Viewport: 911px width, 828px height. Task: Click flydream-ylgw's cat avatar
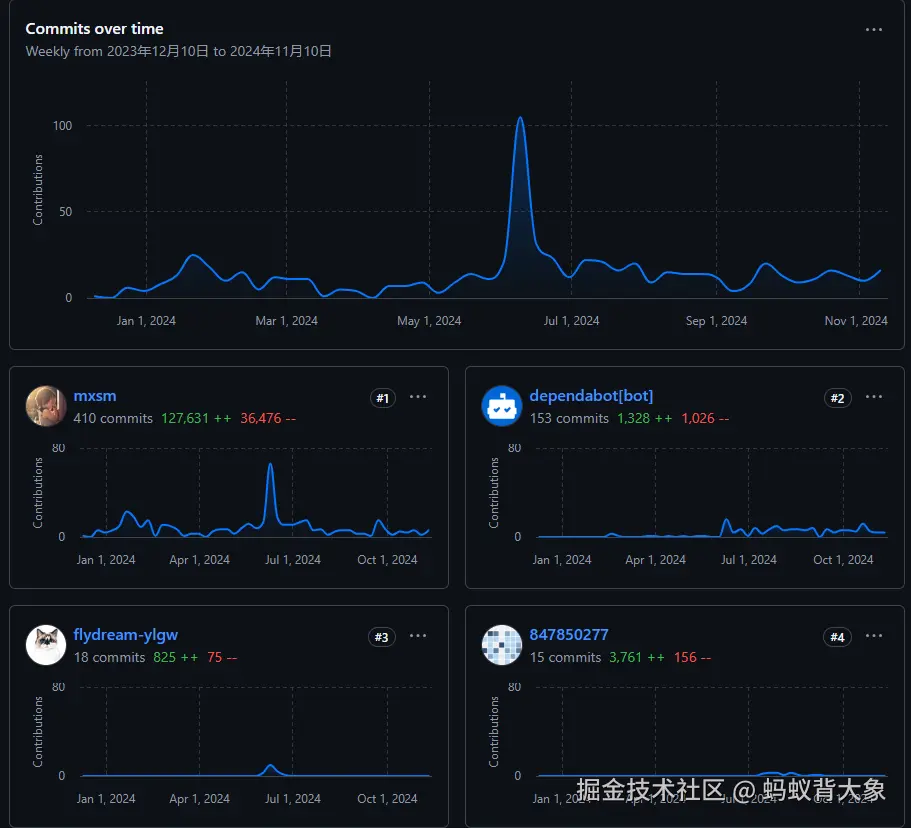(x=45, y=645)
